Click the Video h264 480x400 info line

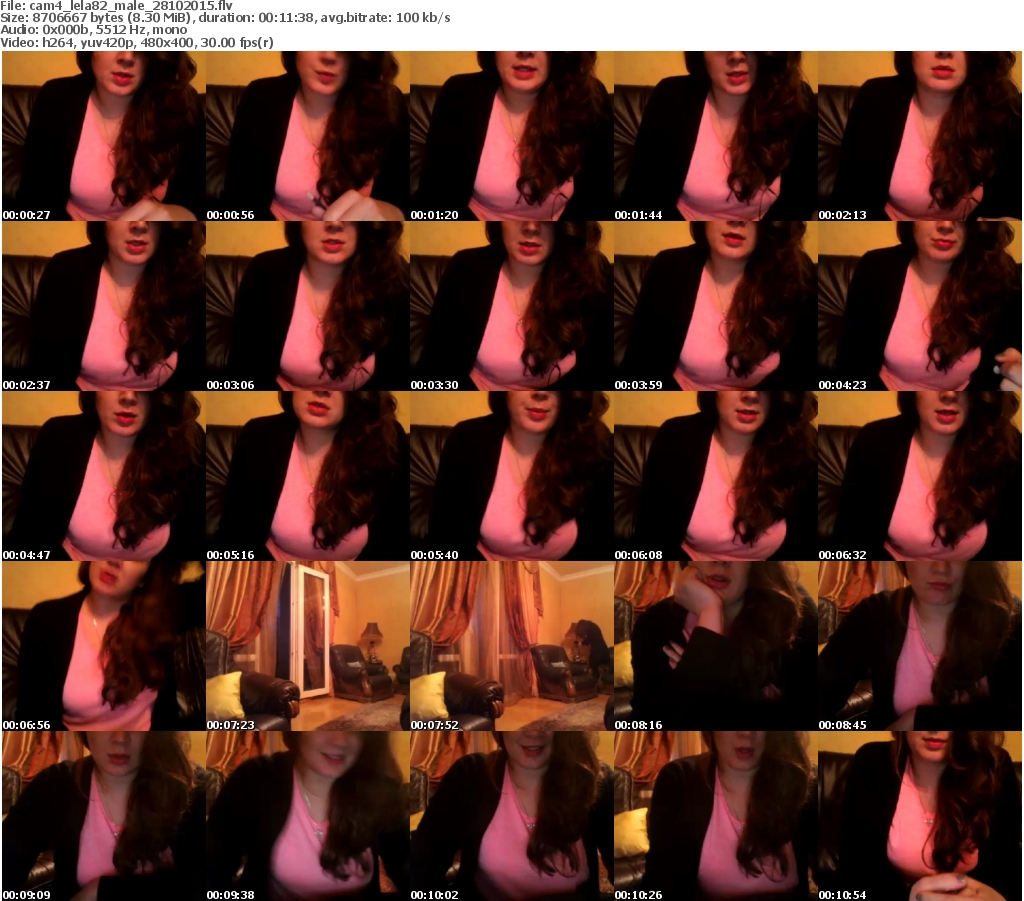(x=136, y=42)
